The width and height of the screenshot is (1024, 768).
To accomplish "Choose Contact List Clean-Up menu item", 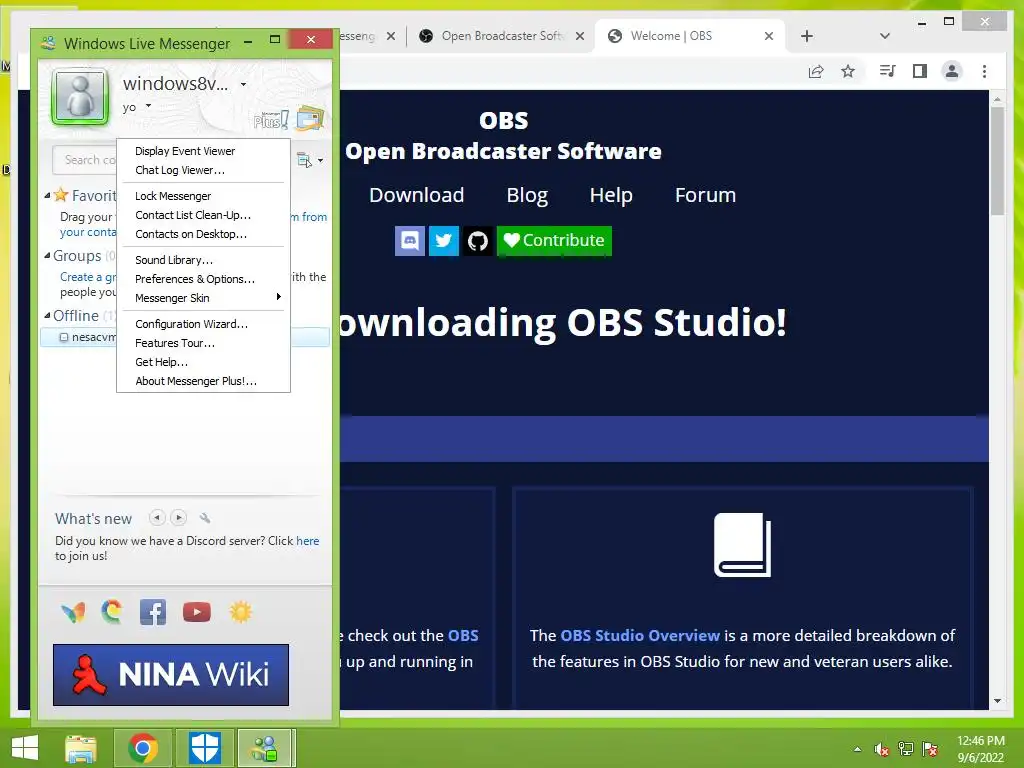I will pos(203,215).
